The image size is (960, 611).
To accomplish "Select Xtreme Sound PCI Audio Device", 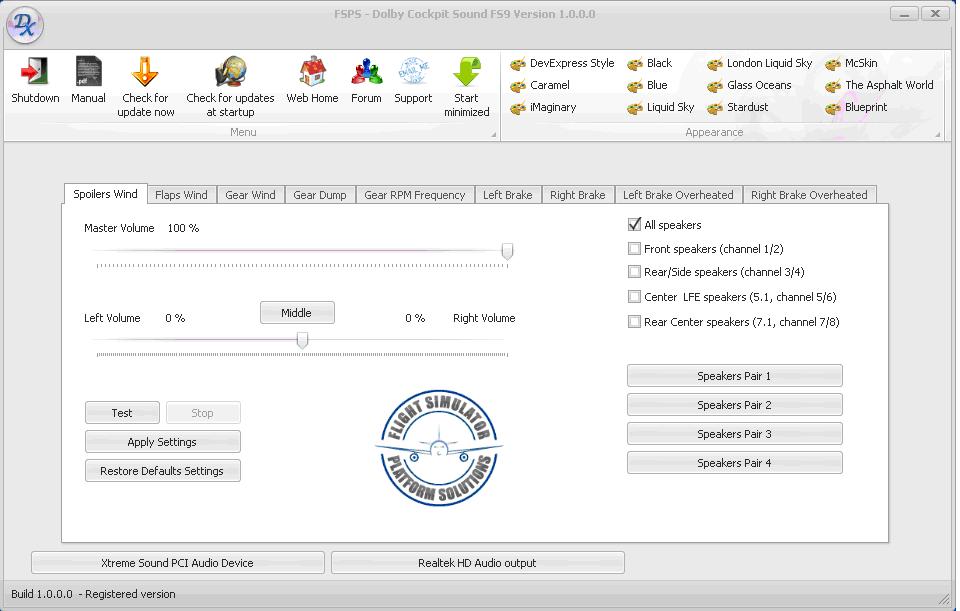I will (x=178, y=563).
